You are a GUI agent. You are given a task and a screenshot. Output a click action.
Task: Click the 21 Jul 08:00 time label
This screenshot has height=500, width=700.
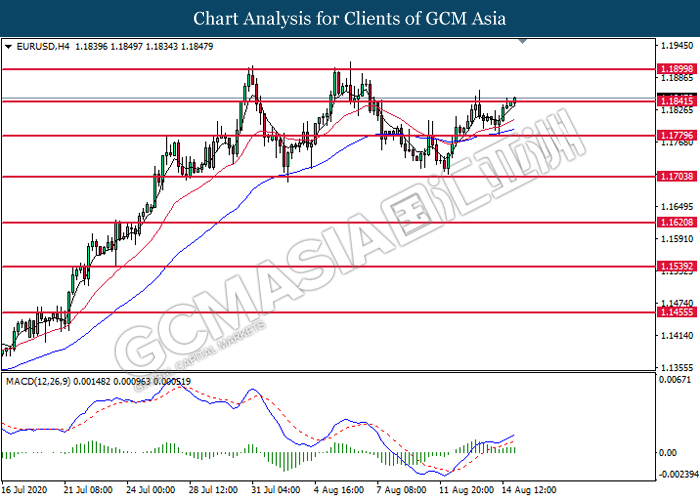tap(88, 490)
